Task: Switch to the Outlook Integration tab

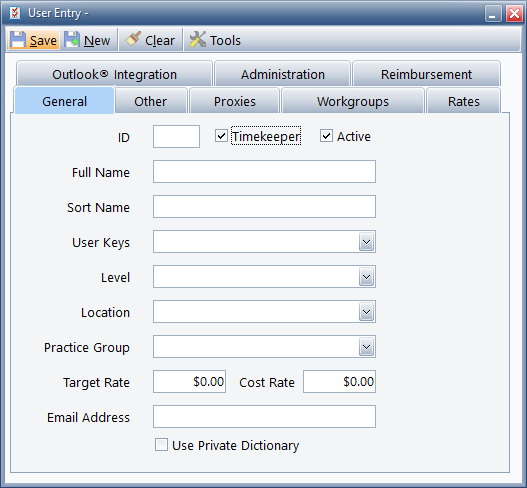Action: coord(114,74)
